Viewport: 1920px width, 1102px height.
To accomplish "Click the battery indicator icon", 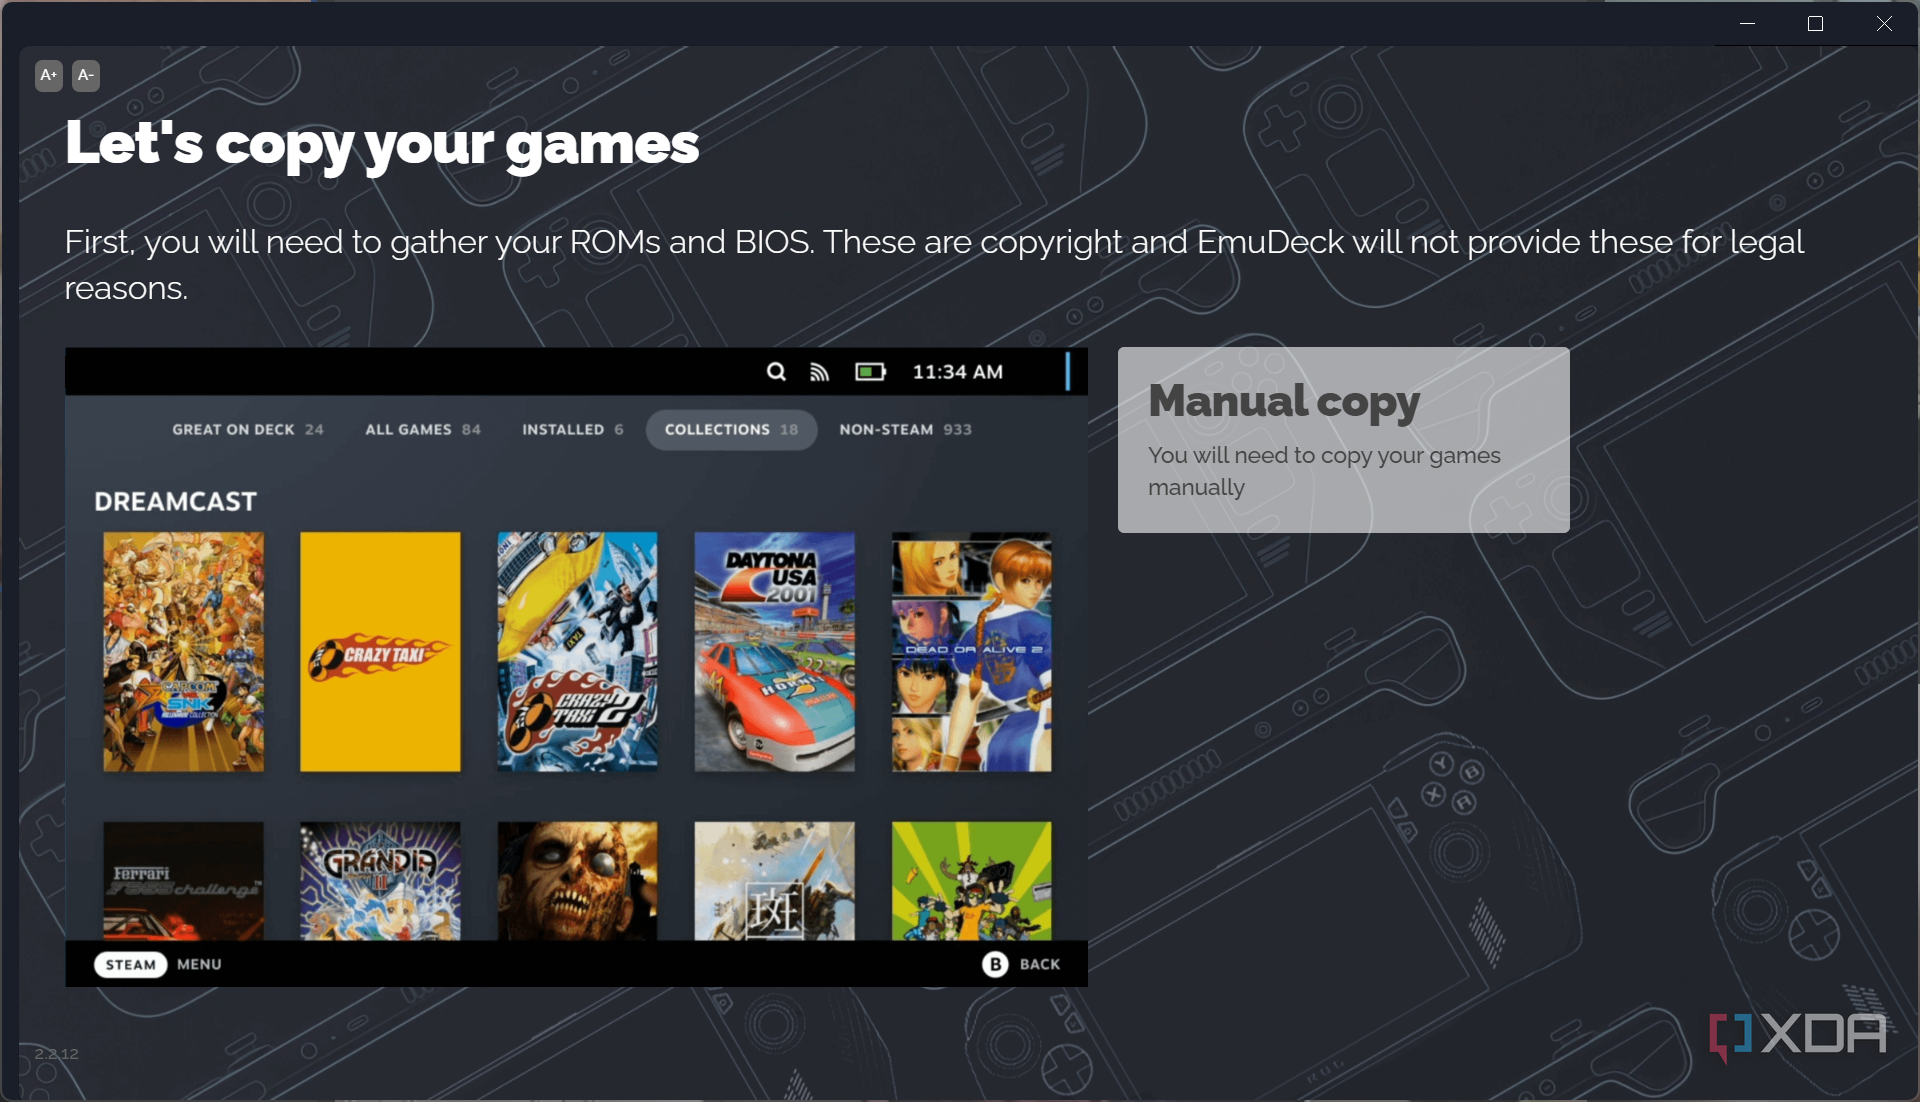I will point(869,371).
